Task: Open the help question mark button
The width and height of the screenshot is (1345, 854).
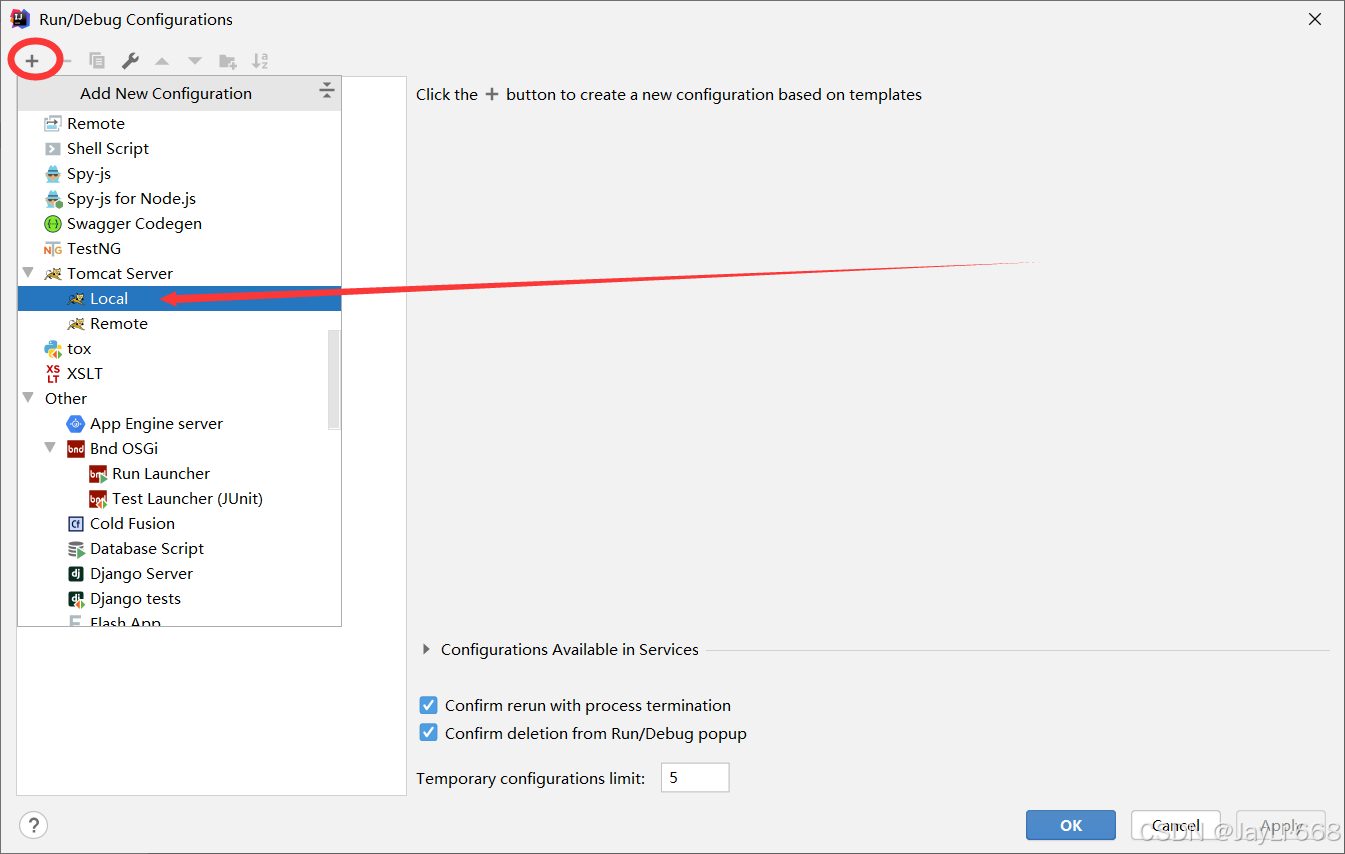Action: click(33, 825)
